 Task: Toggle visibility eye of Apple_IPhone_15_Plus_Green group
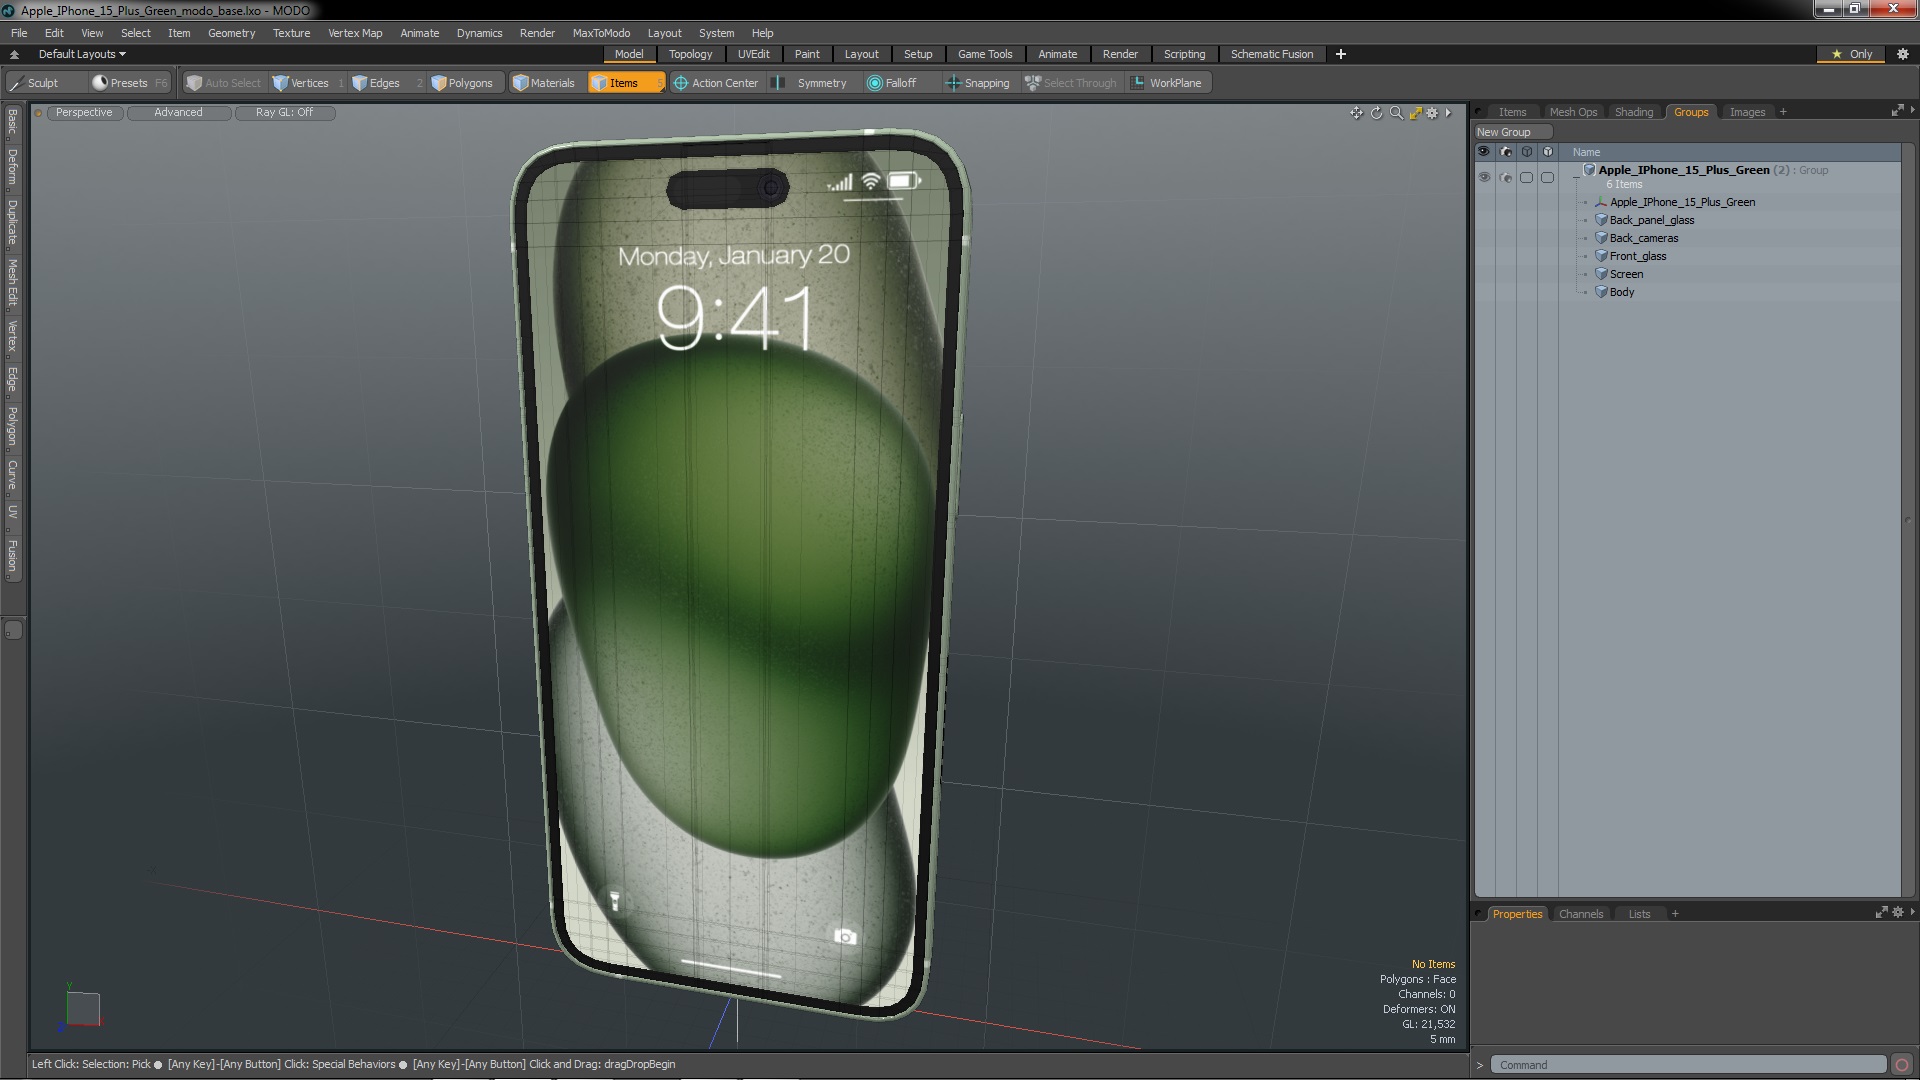(1484, 177)
